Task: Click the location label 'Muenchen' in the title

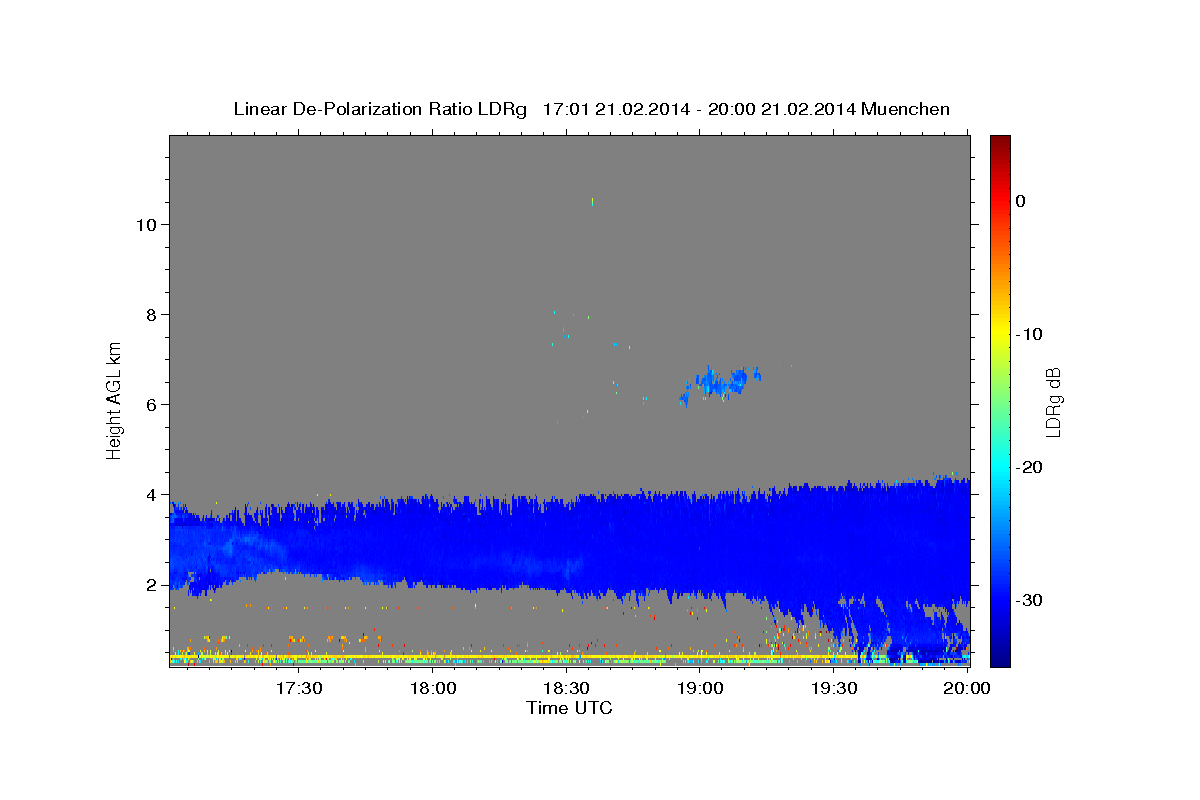Action: pyautogui.click(x=906, y=109)
